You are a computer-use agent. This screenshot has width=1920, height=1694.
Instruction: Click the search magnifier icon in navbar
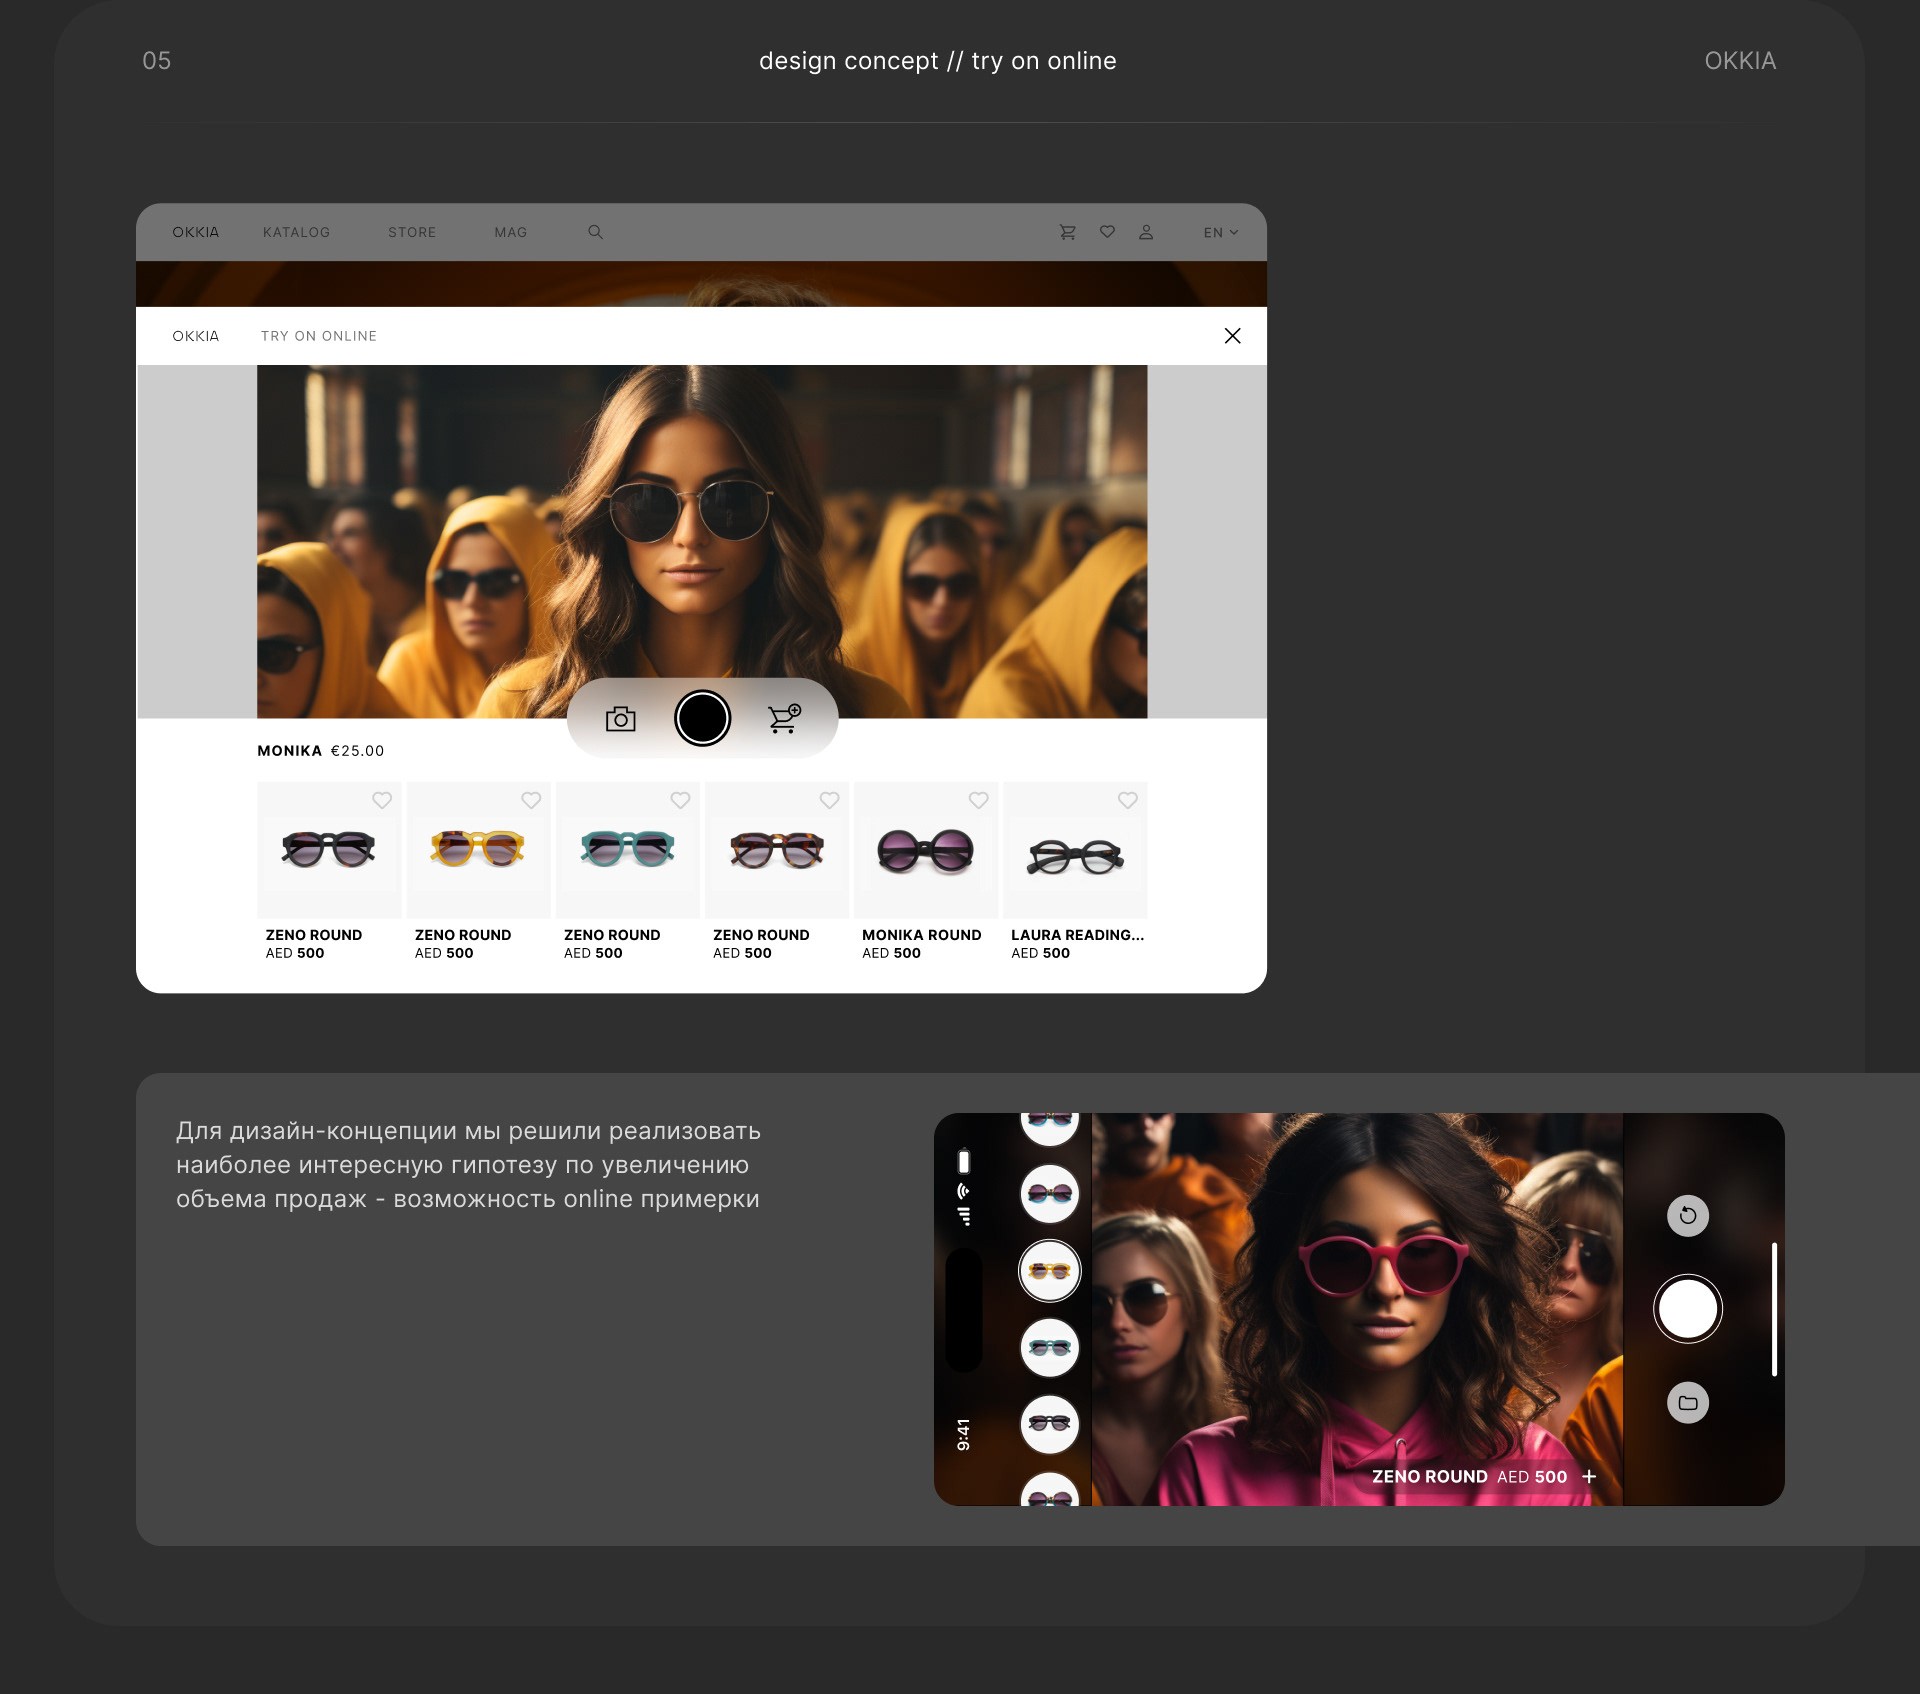(595, 232)
